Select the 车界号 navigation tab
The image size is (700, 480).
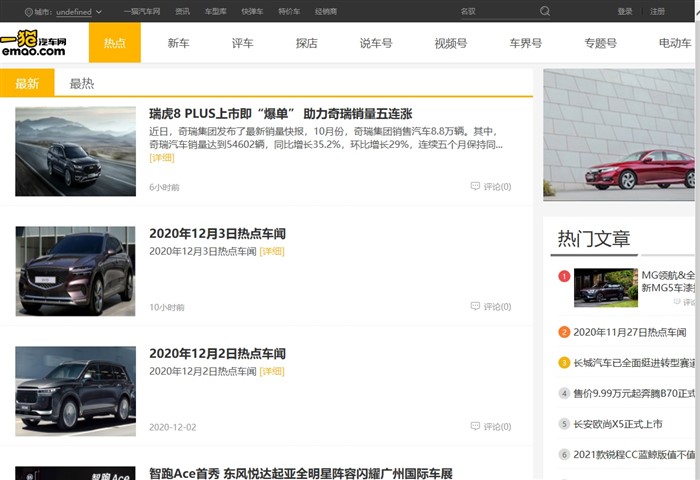click(x=525, y=43)
